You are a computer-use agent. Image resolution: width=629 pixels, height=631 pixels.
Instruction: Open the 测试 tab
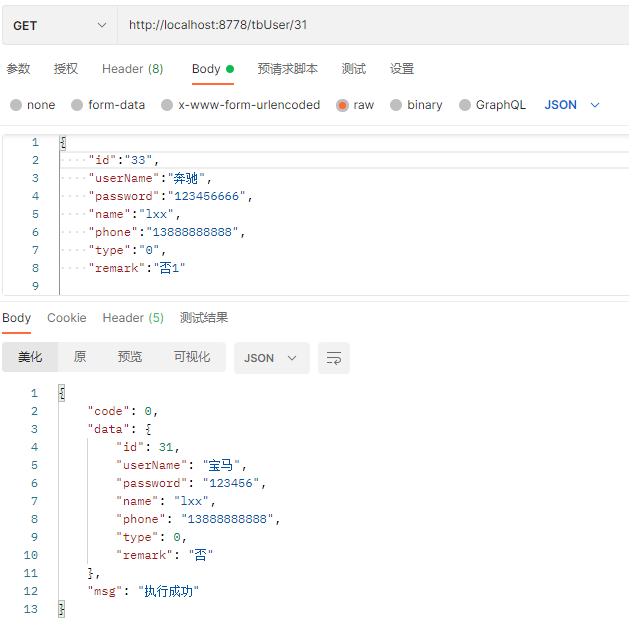click(353, 69)
